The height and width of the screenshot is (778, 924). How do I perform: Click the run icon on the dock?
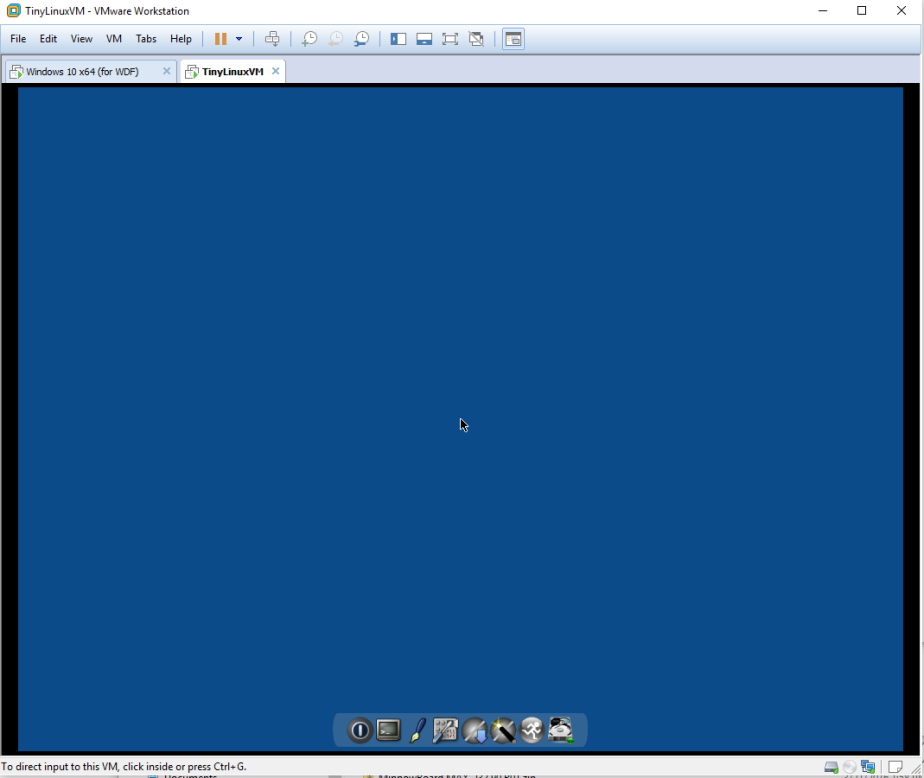click(531, 730)
